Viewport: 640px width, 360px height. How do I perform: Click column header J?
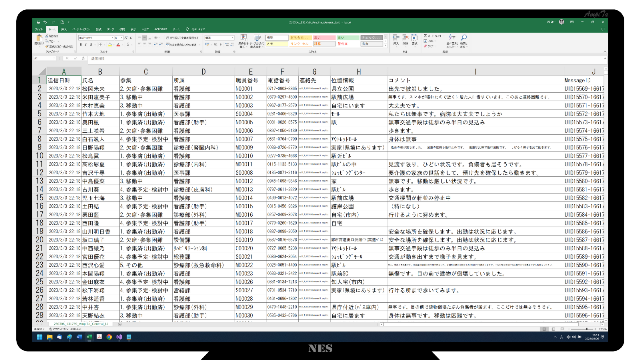(584, 71)
